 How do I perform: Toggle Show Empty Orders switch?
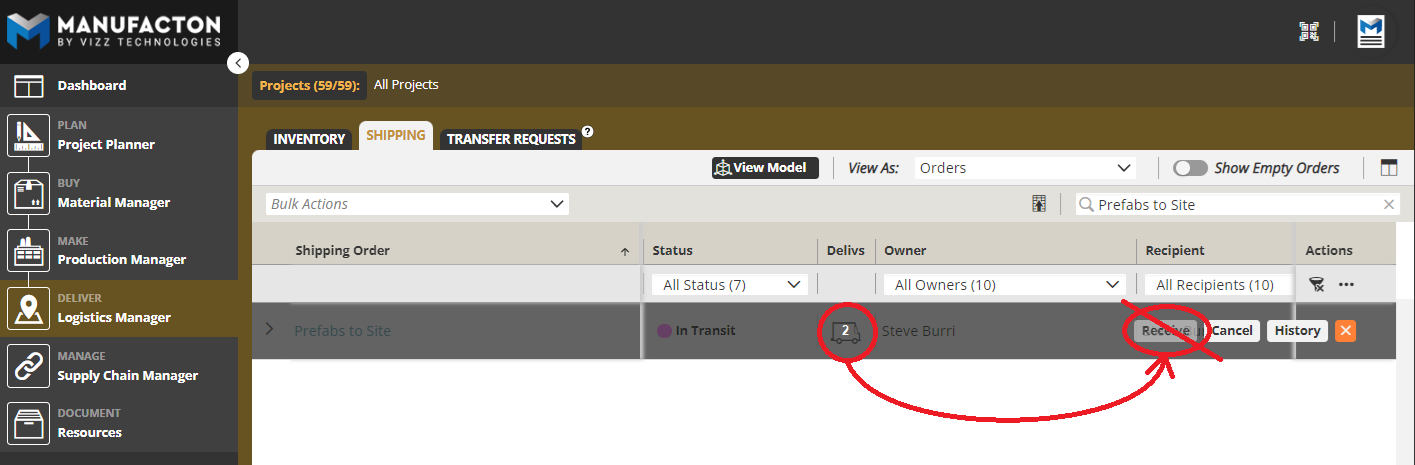click(1189, 168)
